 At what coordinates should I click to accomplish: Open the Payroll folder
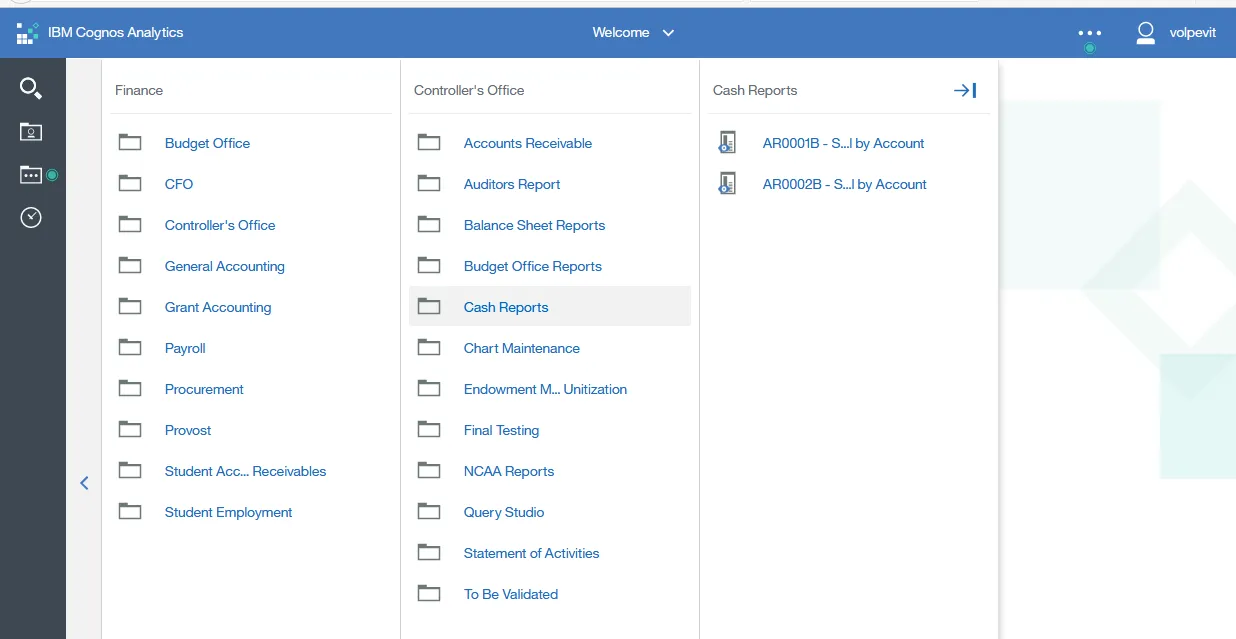click(185, 348)
